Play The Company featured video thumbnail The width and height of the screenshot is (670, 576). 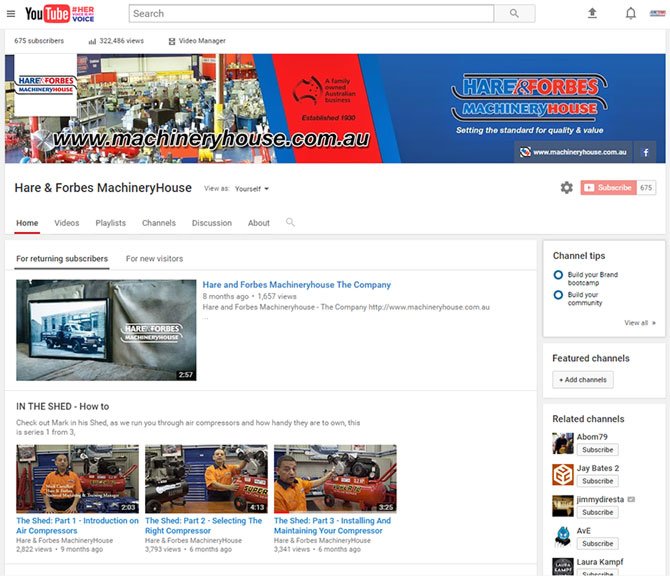click(x=106, y=330)
